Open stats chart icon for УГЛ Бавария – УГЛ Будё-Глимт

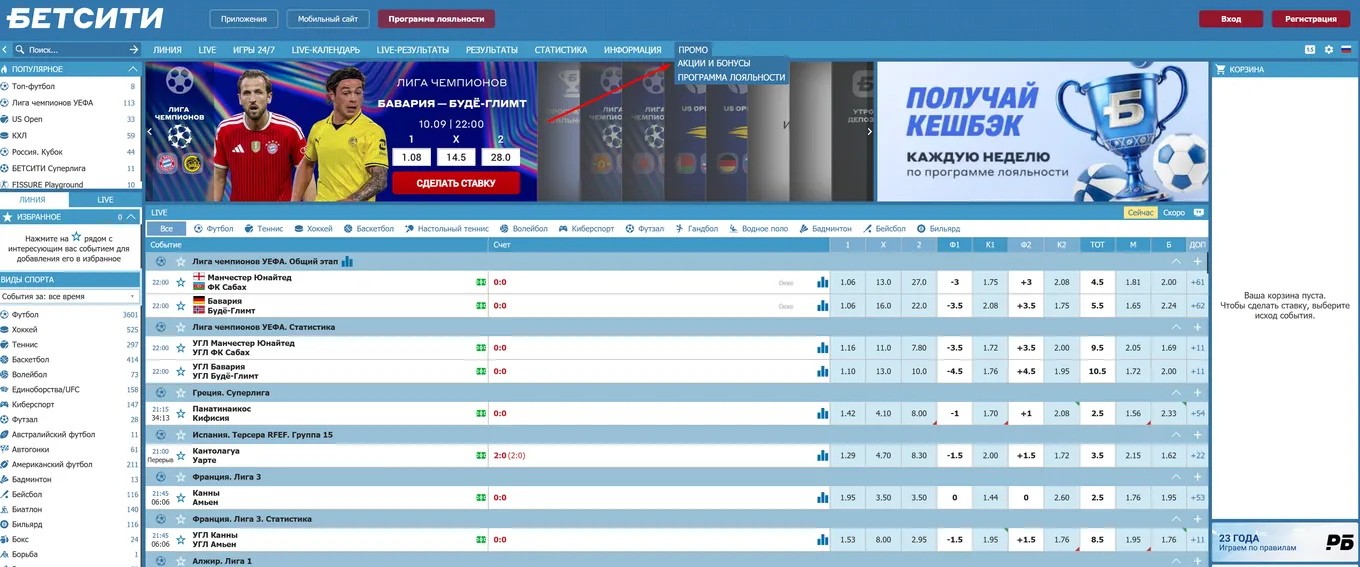click(823, 371)
